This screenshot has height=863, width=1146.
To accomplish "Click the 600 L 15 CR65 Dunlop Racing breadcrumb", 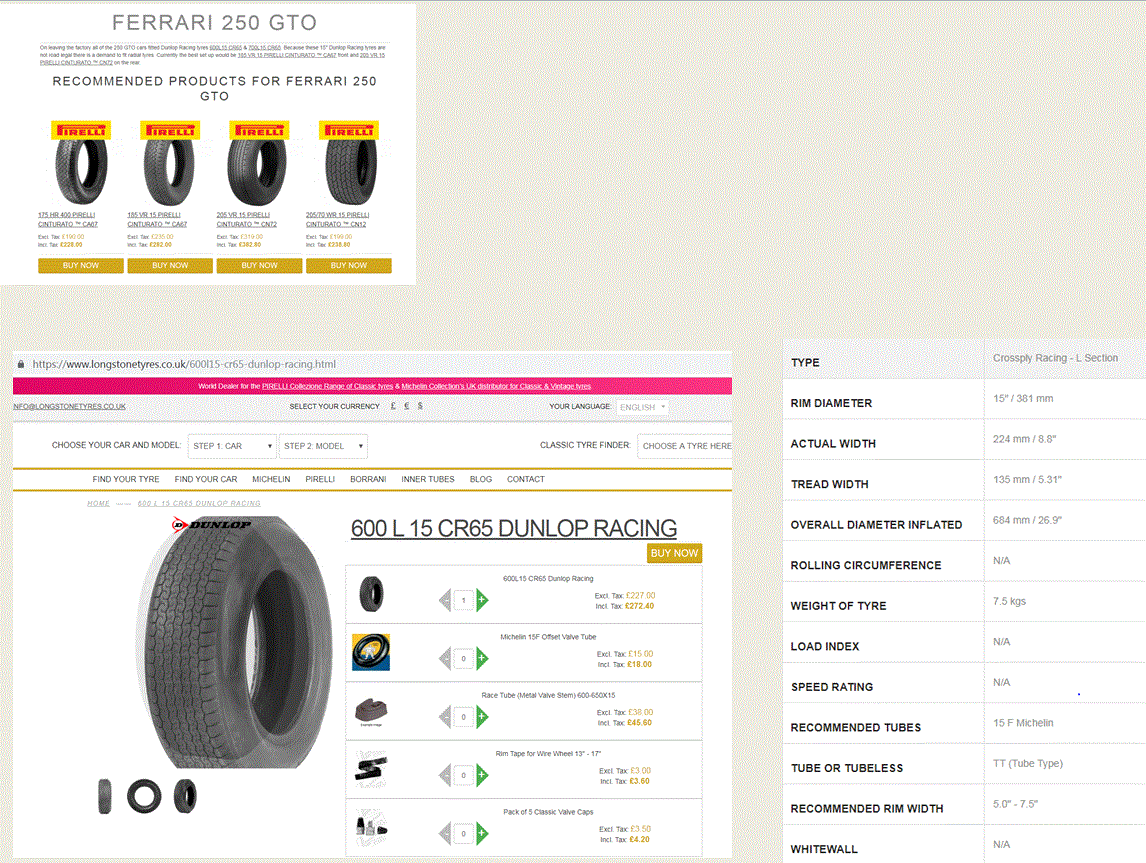I will pos(199,503).
